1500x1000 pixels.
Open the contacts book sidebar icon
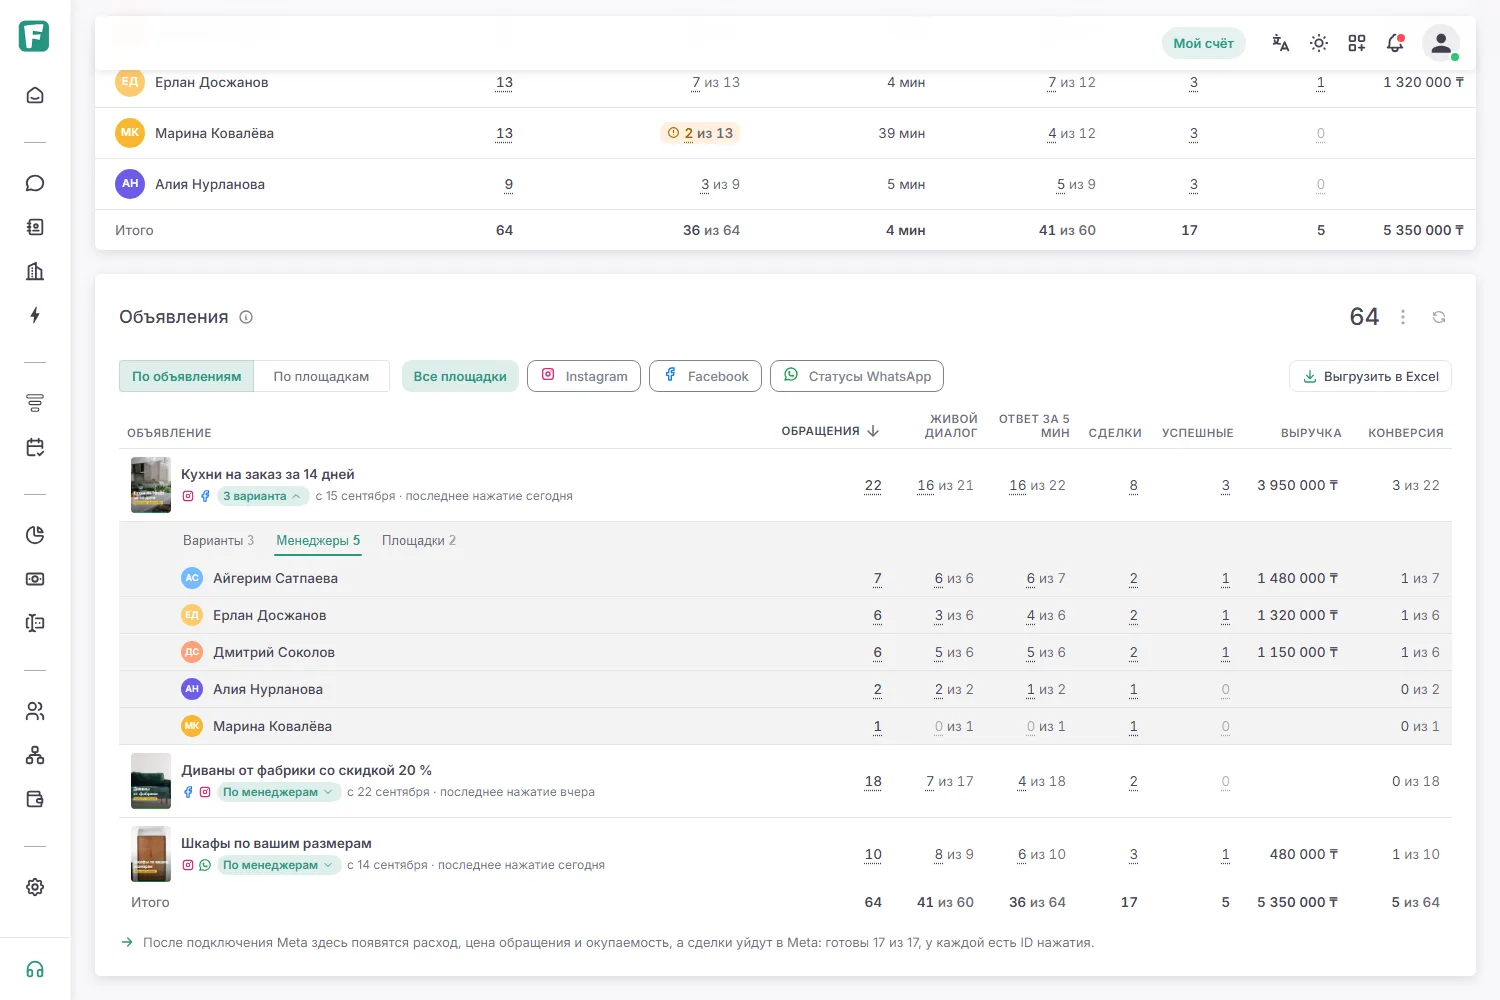(35, 227)
